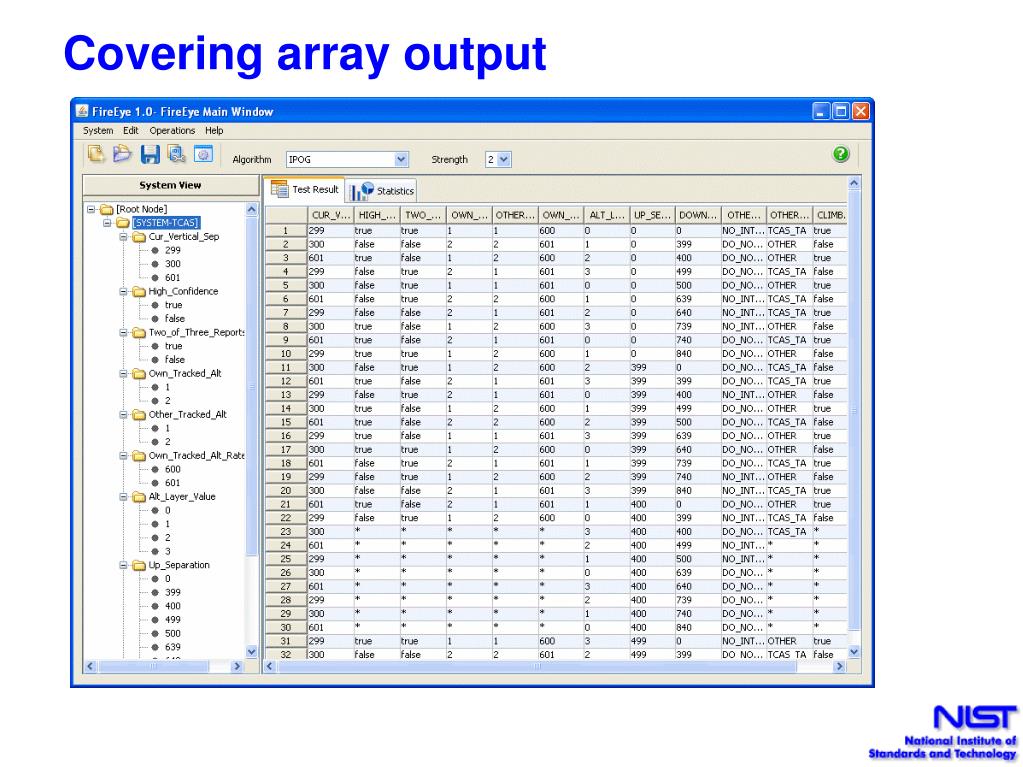This screenshot has height=767, width=1023.
Task: Collapse the Cur_Vertical_Sep tree node
Action: pyautogui.click(x=123, y=237)
